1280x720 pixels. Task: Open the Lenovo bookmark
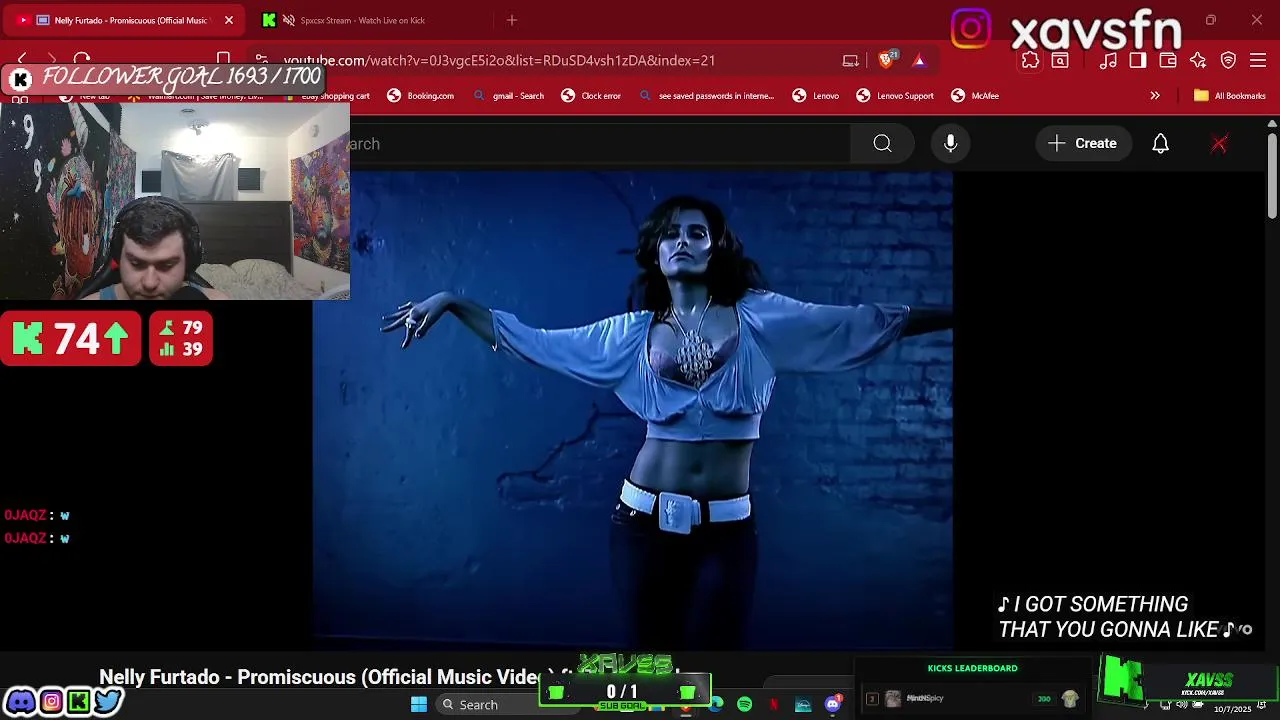tap(816, 96)
